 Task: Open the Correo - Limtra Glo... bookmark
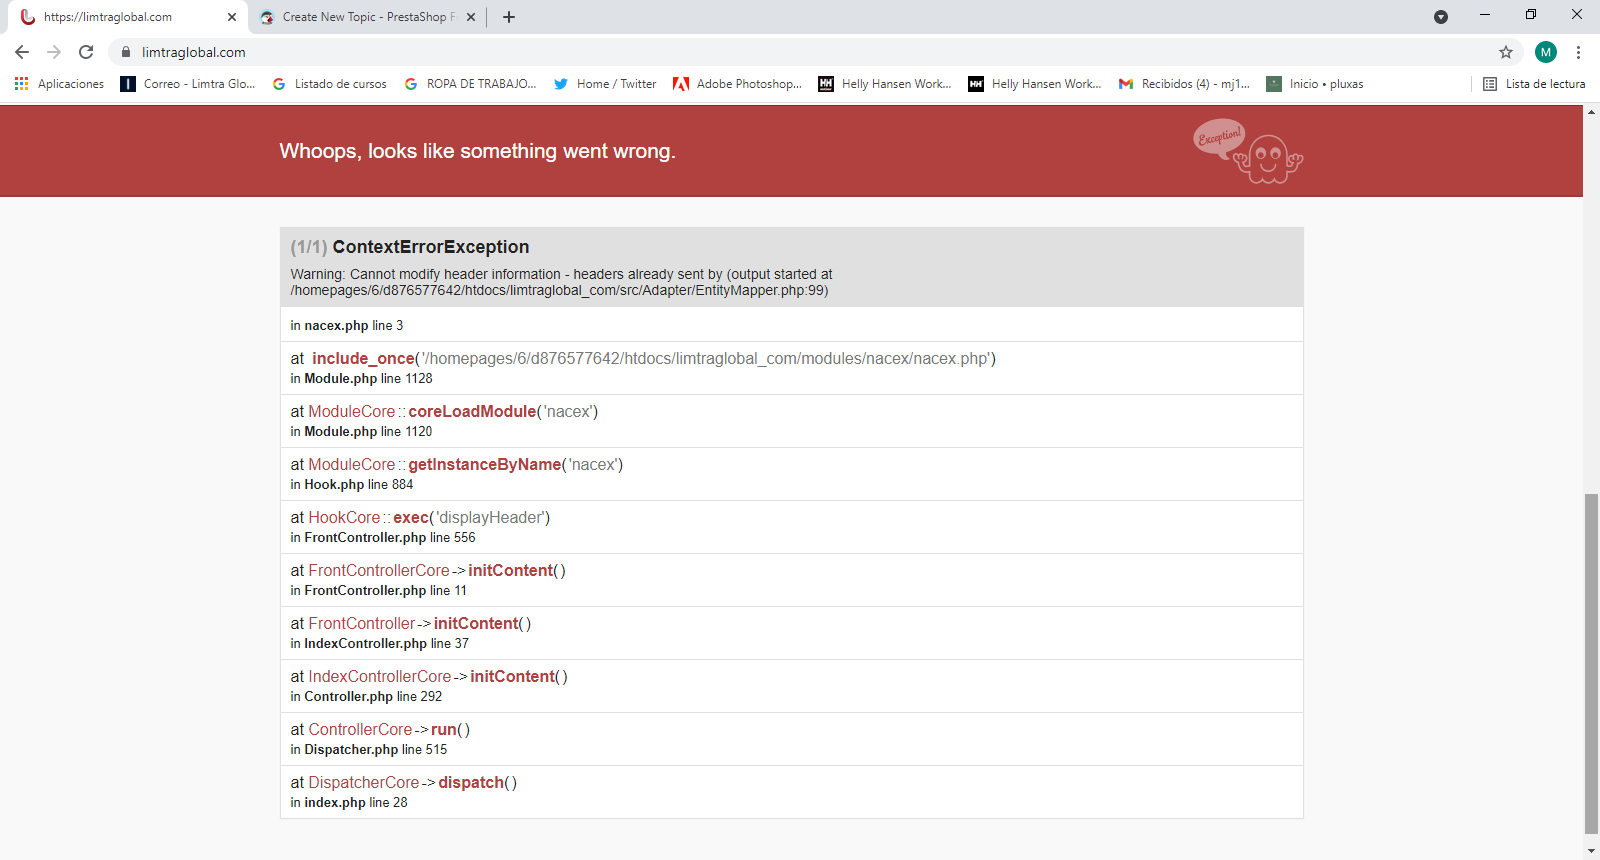(x=188, y=84)
